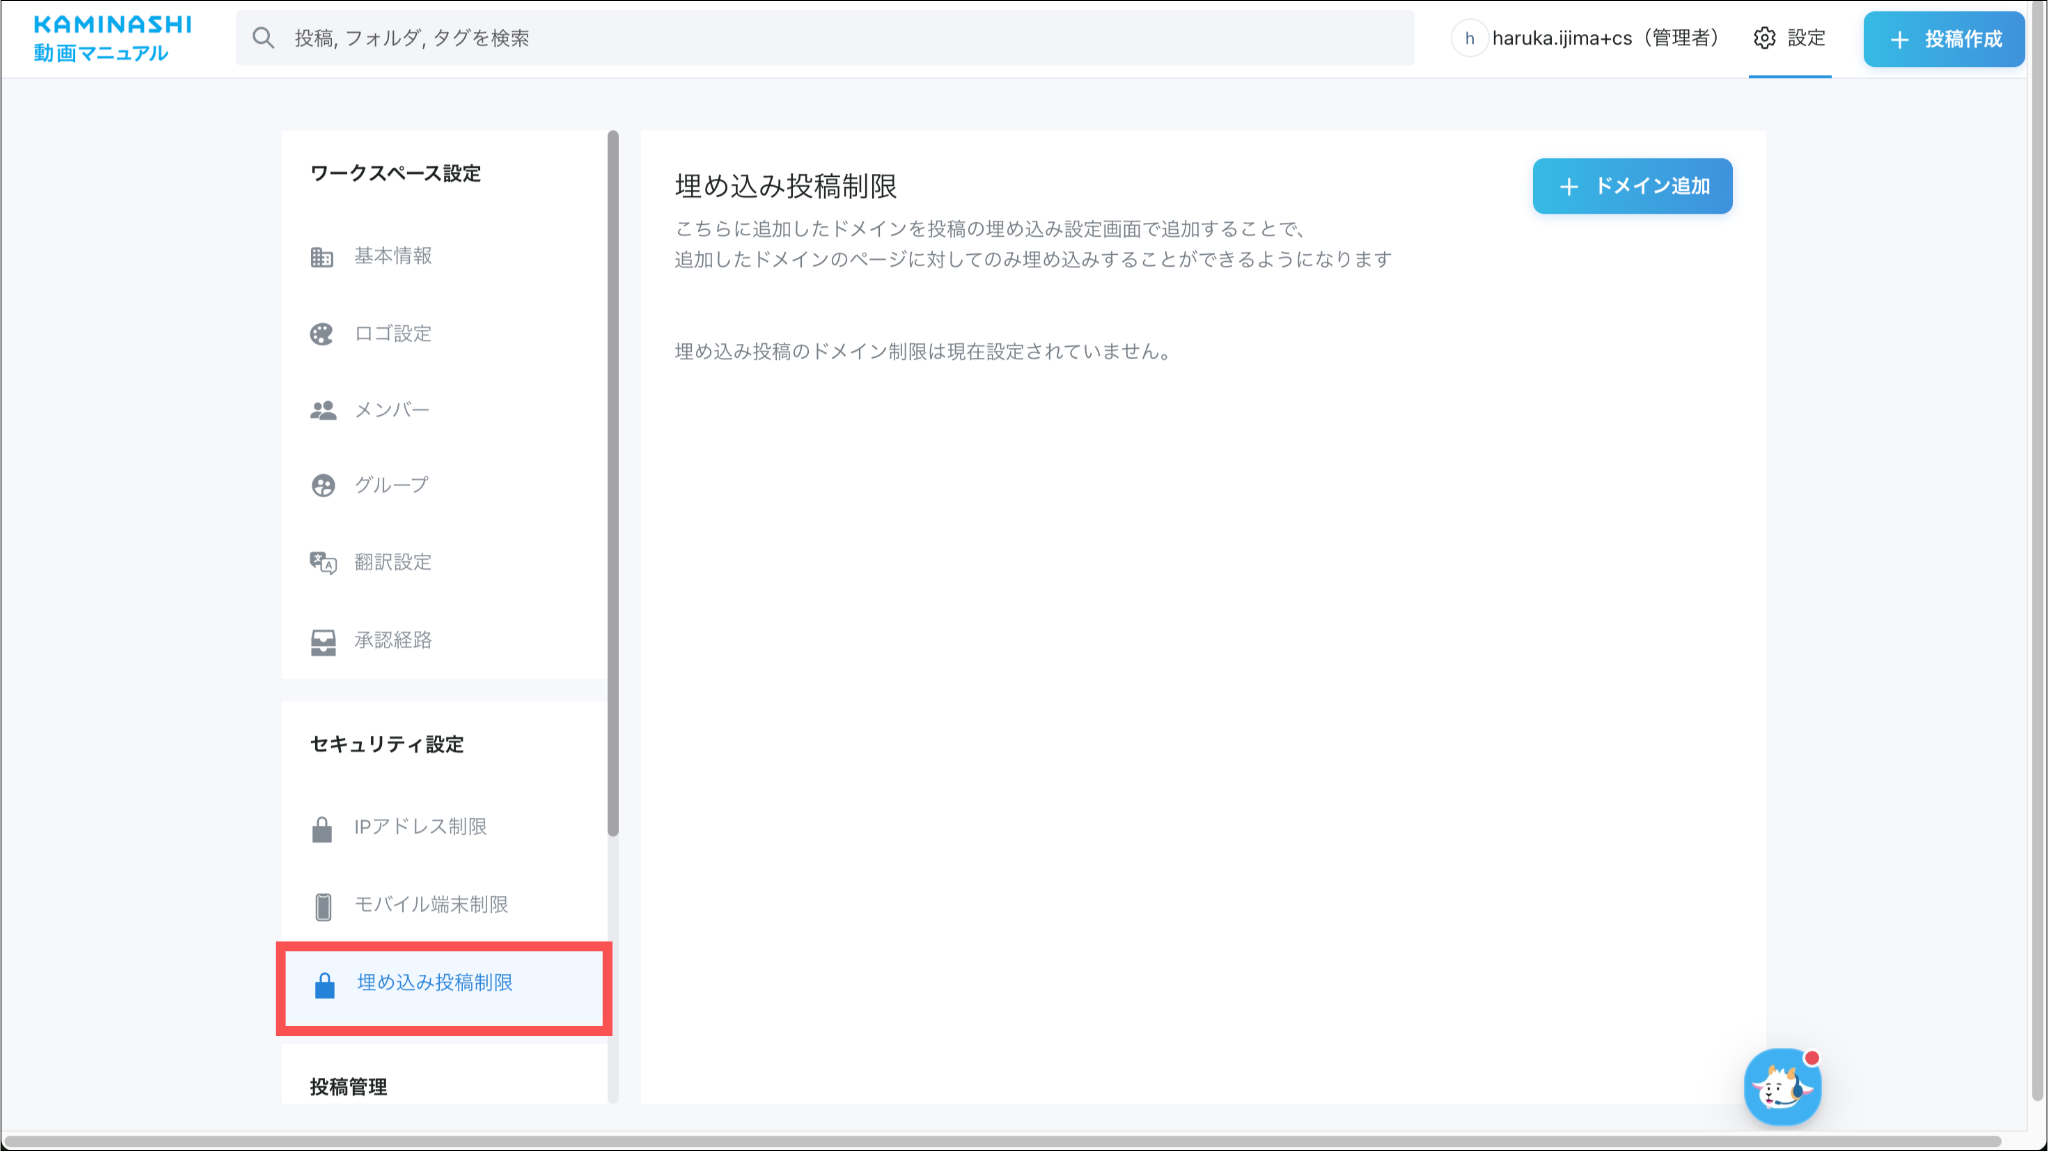Click the magnifier search icon

263,38
